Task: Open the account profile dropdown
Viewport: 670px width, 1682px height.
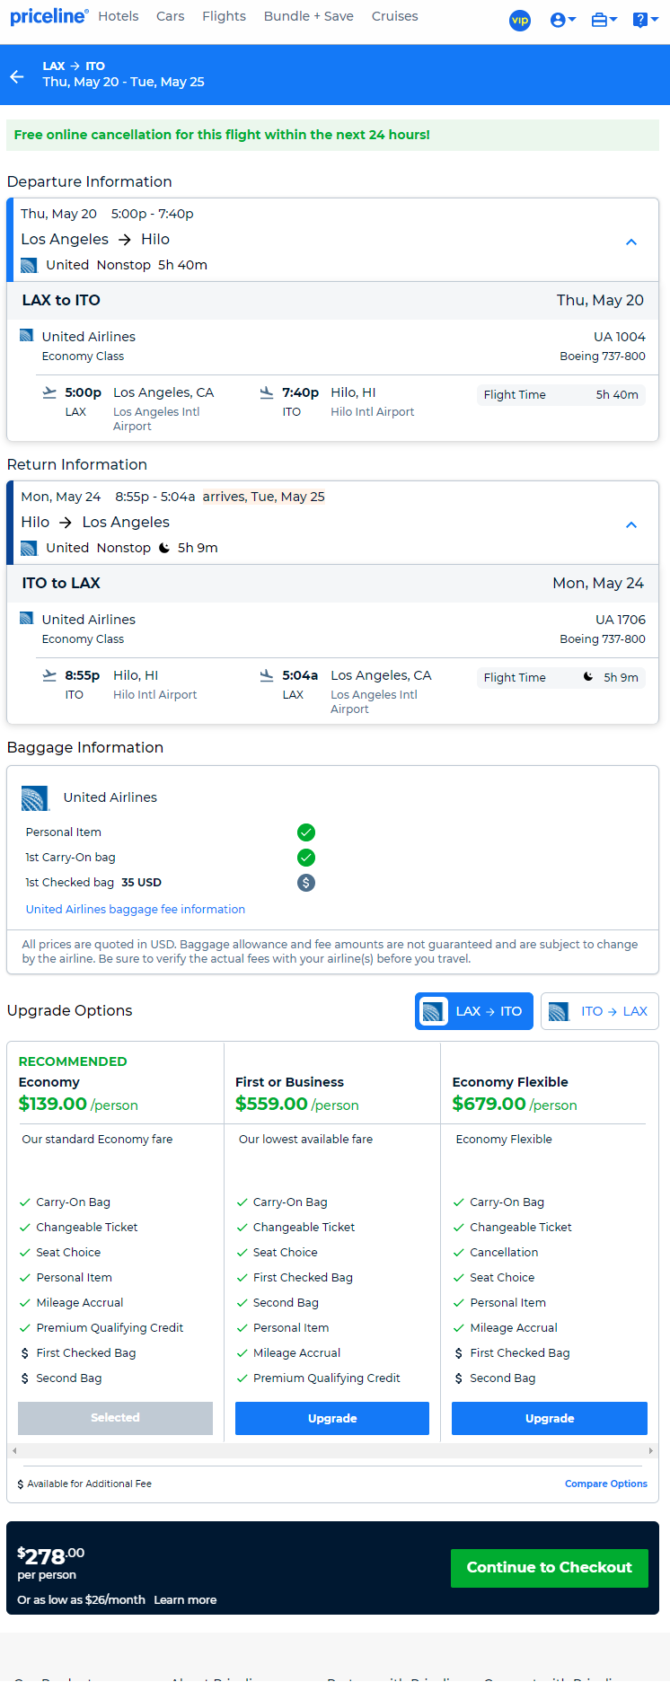Action: click(563, 20)
